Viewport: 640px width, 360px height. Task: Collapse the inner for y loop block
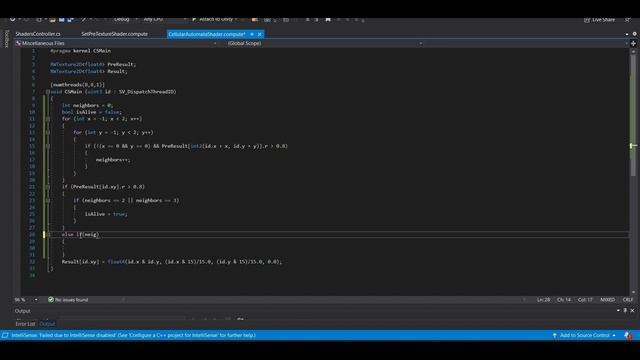tap(48, 132)
